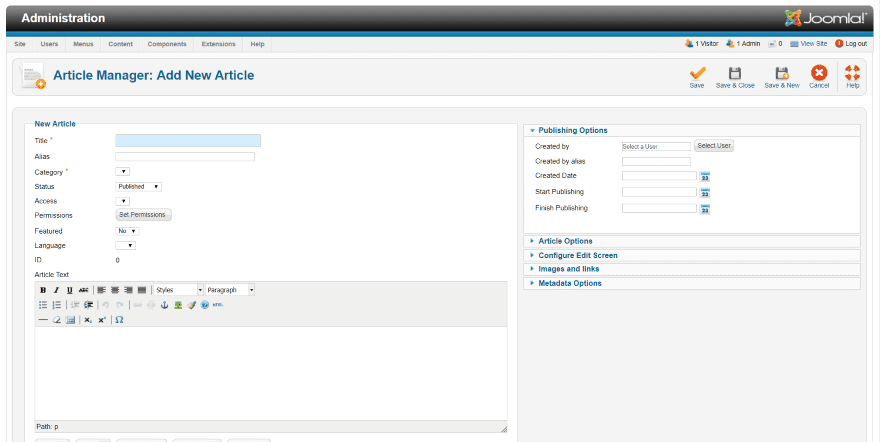
Task: Click the red Cancel icon
Action: coord(819,73)
